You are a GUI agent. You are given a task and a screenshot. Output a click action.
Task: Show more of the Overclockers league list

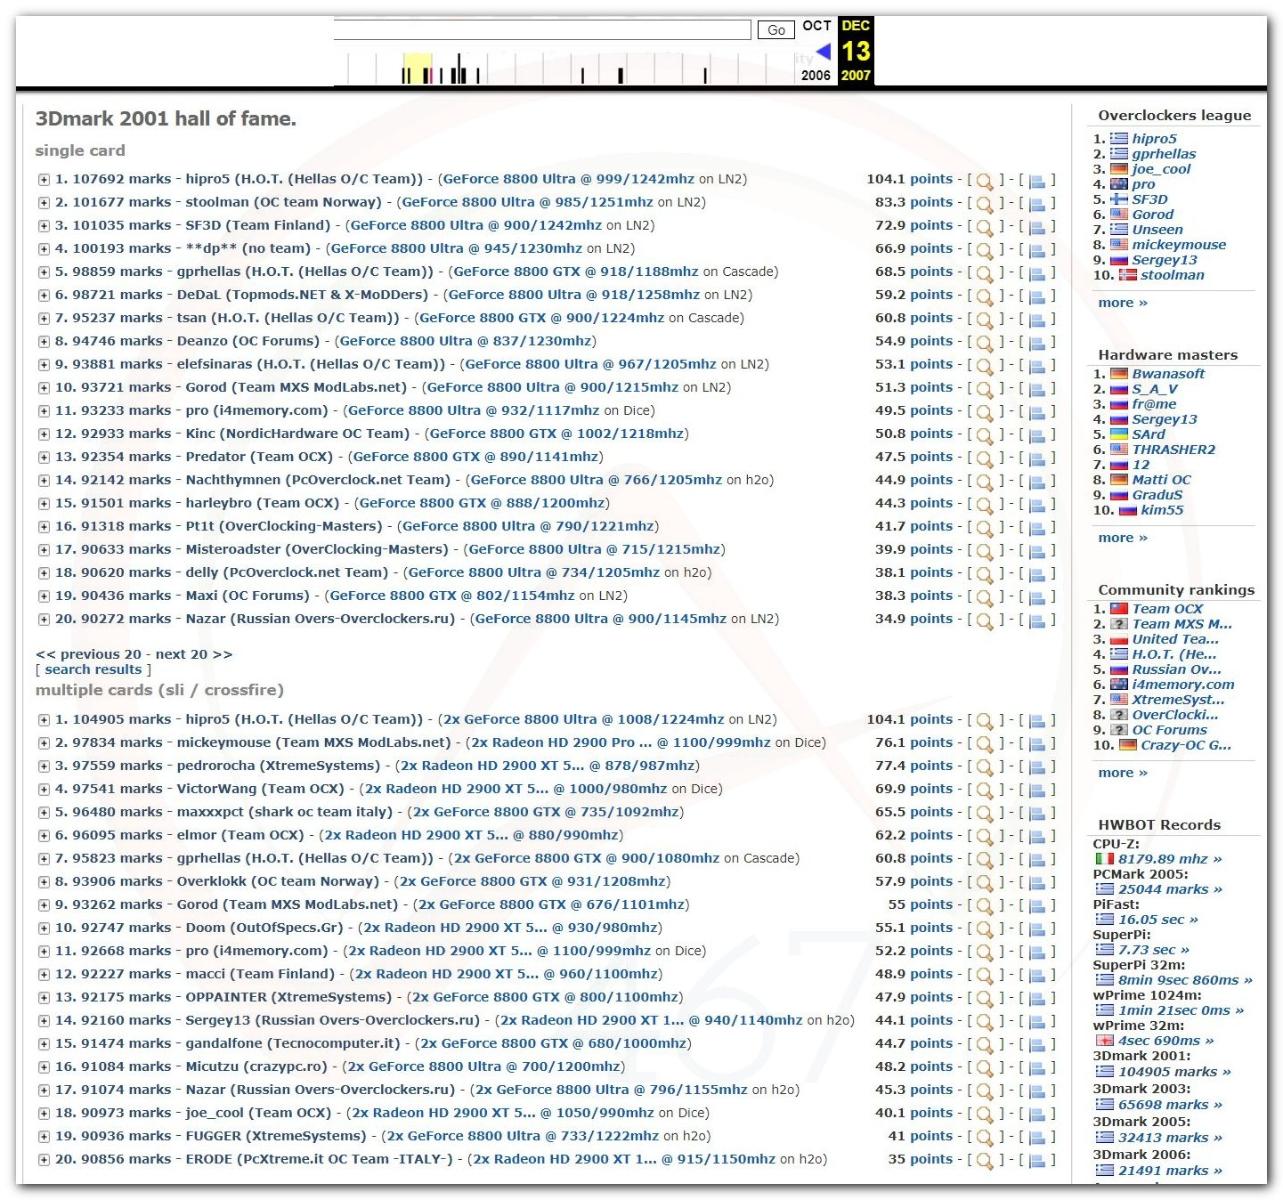point(1122,303)
